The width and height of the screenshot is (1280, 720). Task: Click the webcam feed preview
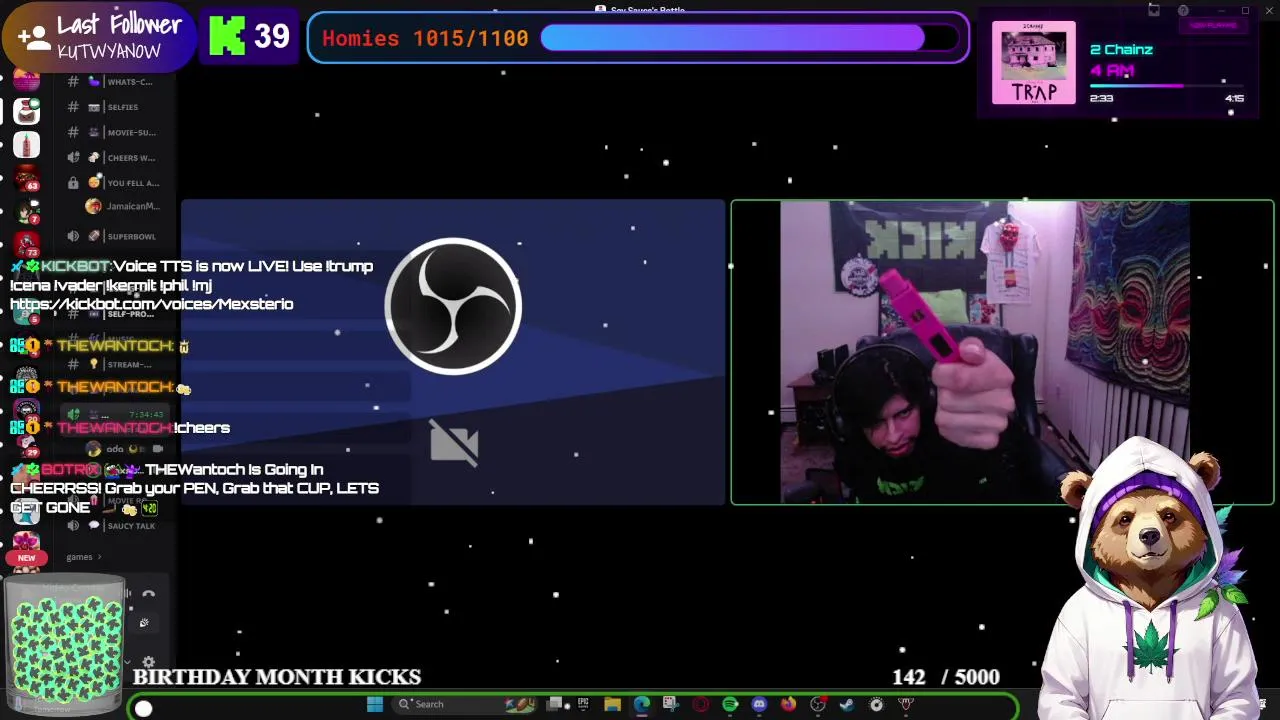[x=1002, y=352]
